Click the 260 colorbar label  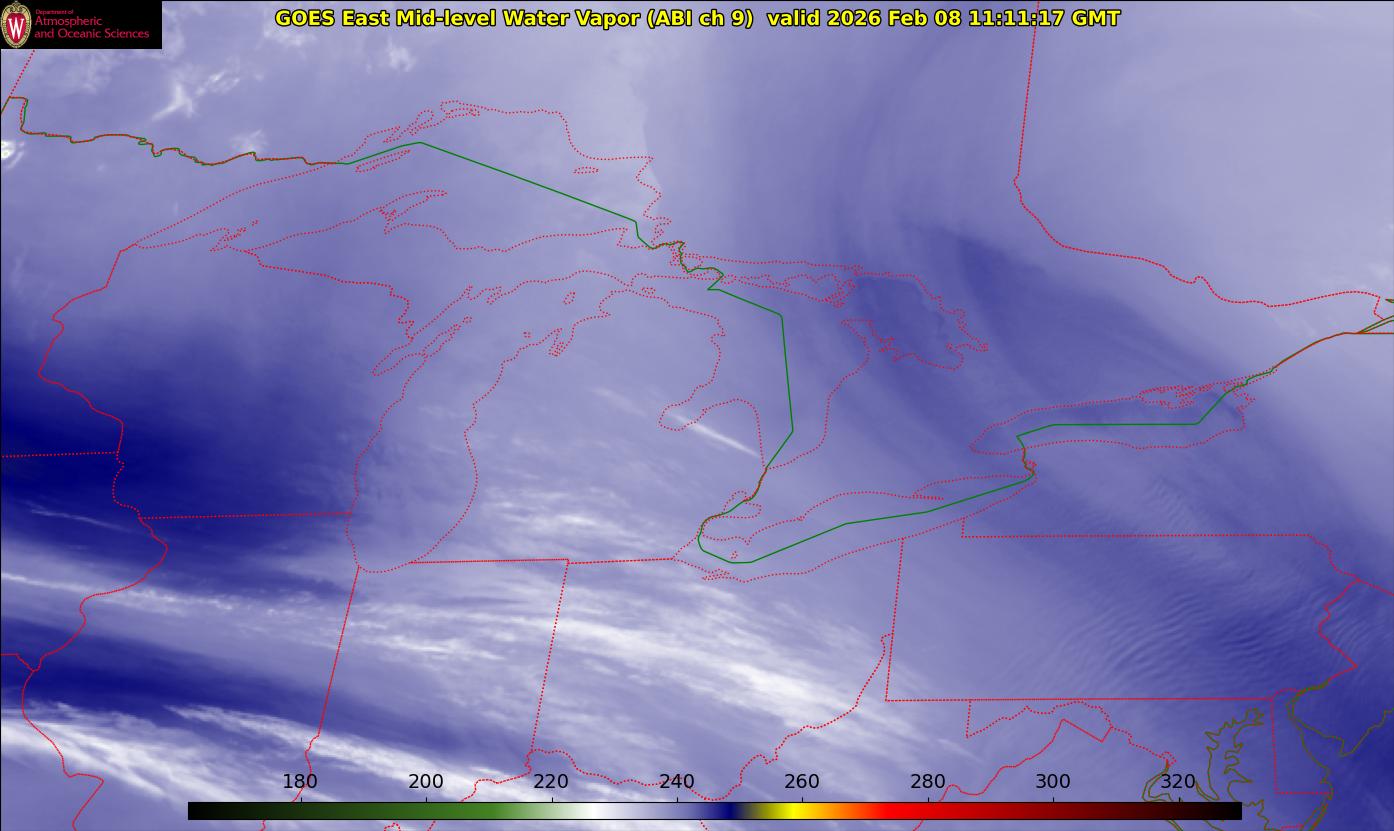tap(802, 781)
